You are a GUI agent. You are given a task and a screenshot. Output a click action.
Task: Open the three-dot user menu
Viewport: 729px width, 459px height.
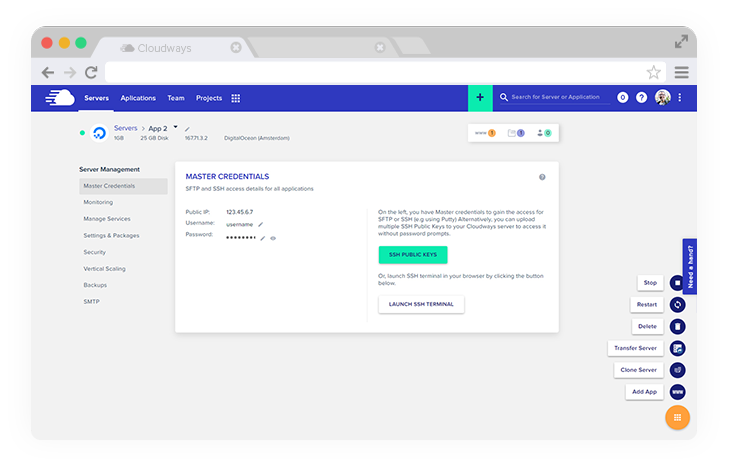click(680, 98)
